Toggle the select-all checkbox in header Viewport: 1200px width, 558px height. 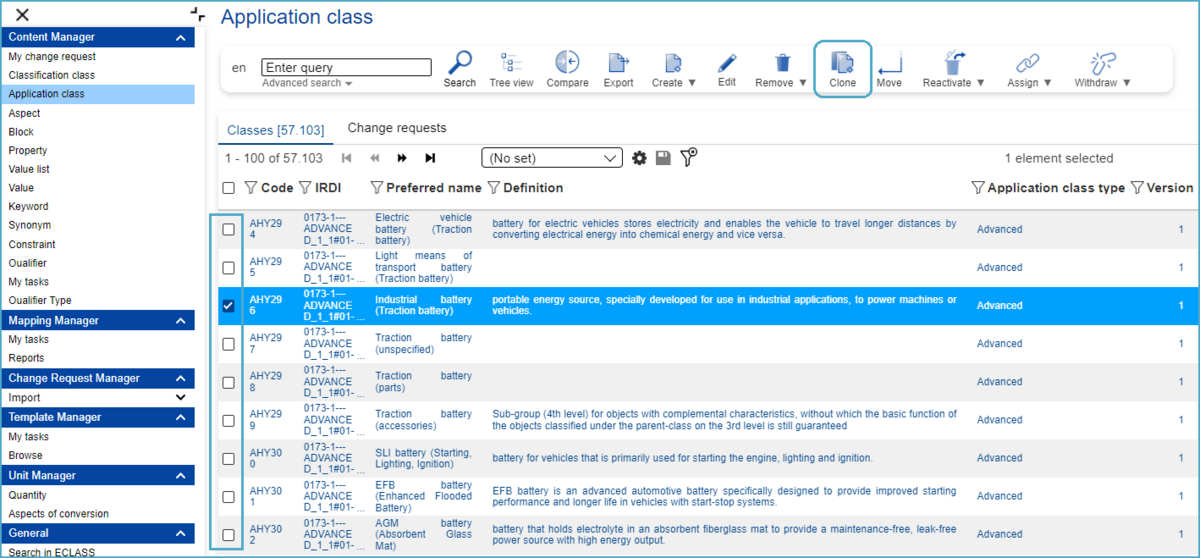tap(229, 188)
